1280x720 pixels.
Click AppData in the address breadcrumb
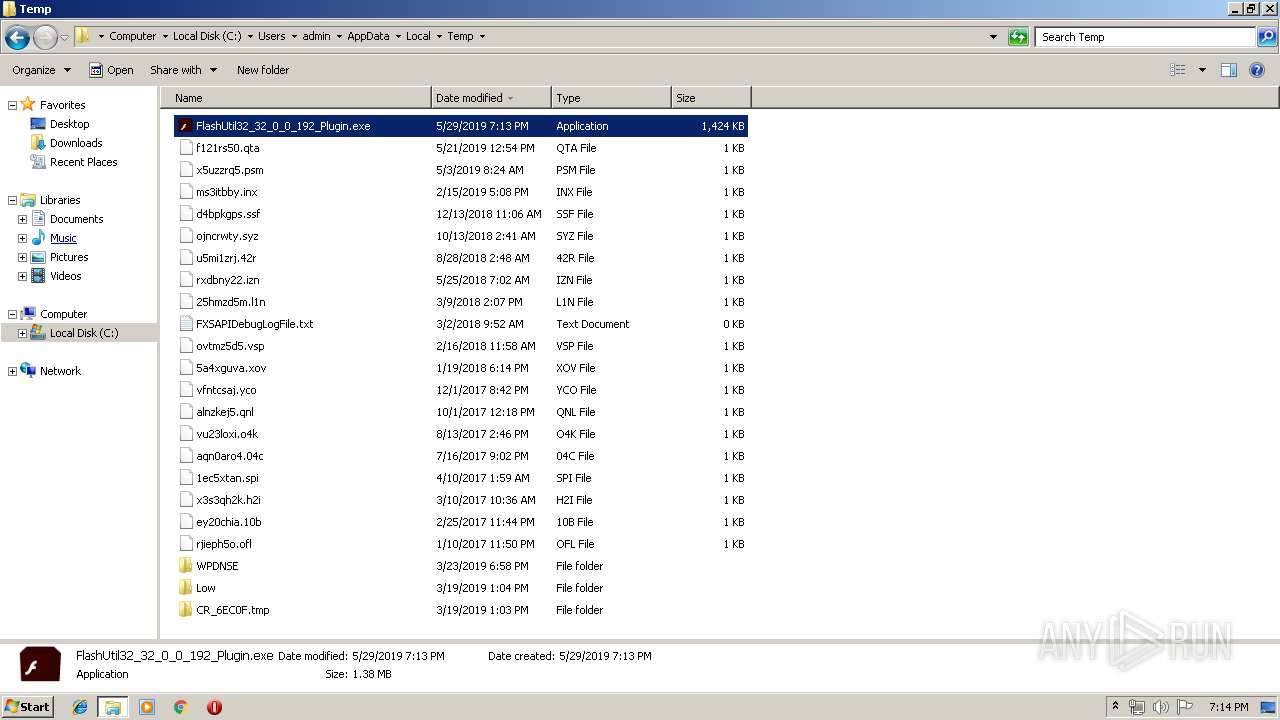(x=368, y=36)
